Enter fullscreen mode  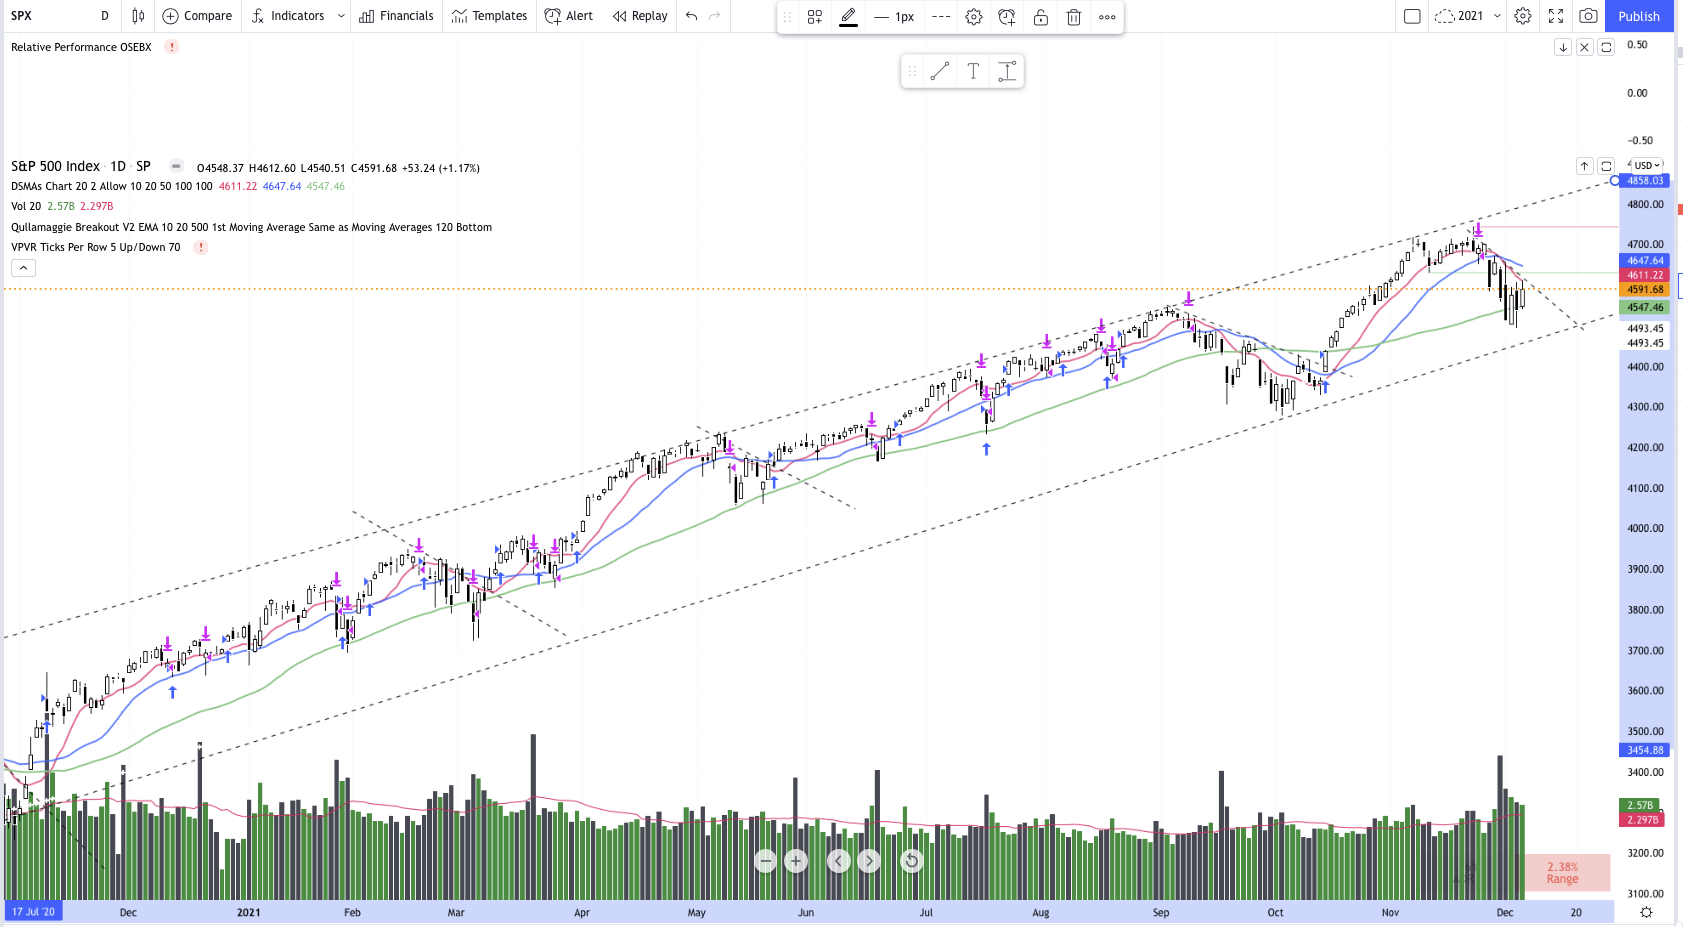[1556, 16]
